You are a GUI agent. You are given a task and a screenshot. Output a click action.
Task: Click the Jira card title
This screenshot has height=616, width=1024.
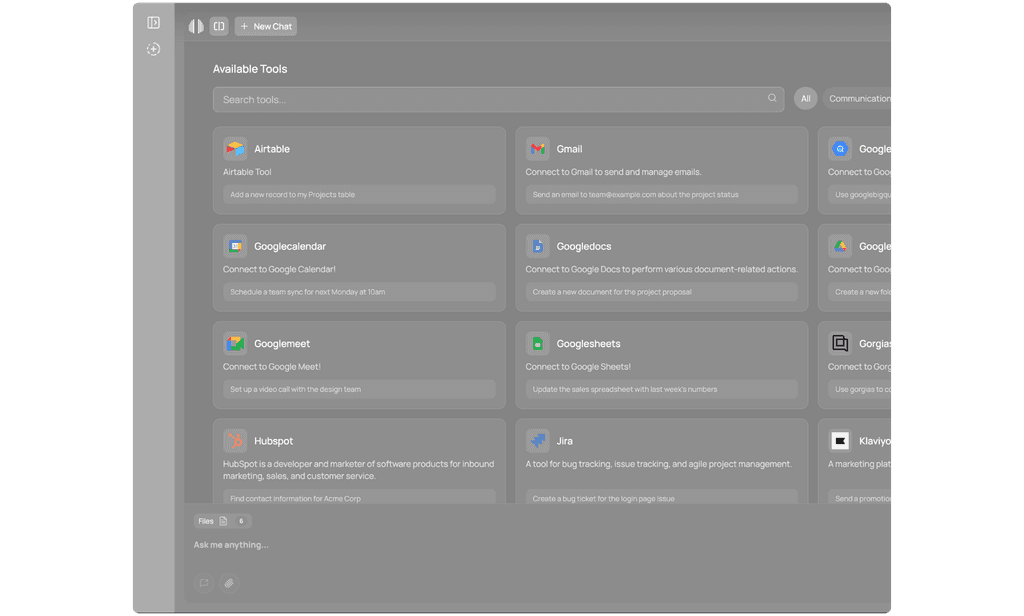[x=565, y=441]
